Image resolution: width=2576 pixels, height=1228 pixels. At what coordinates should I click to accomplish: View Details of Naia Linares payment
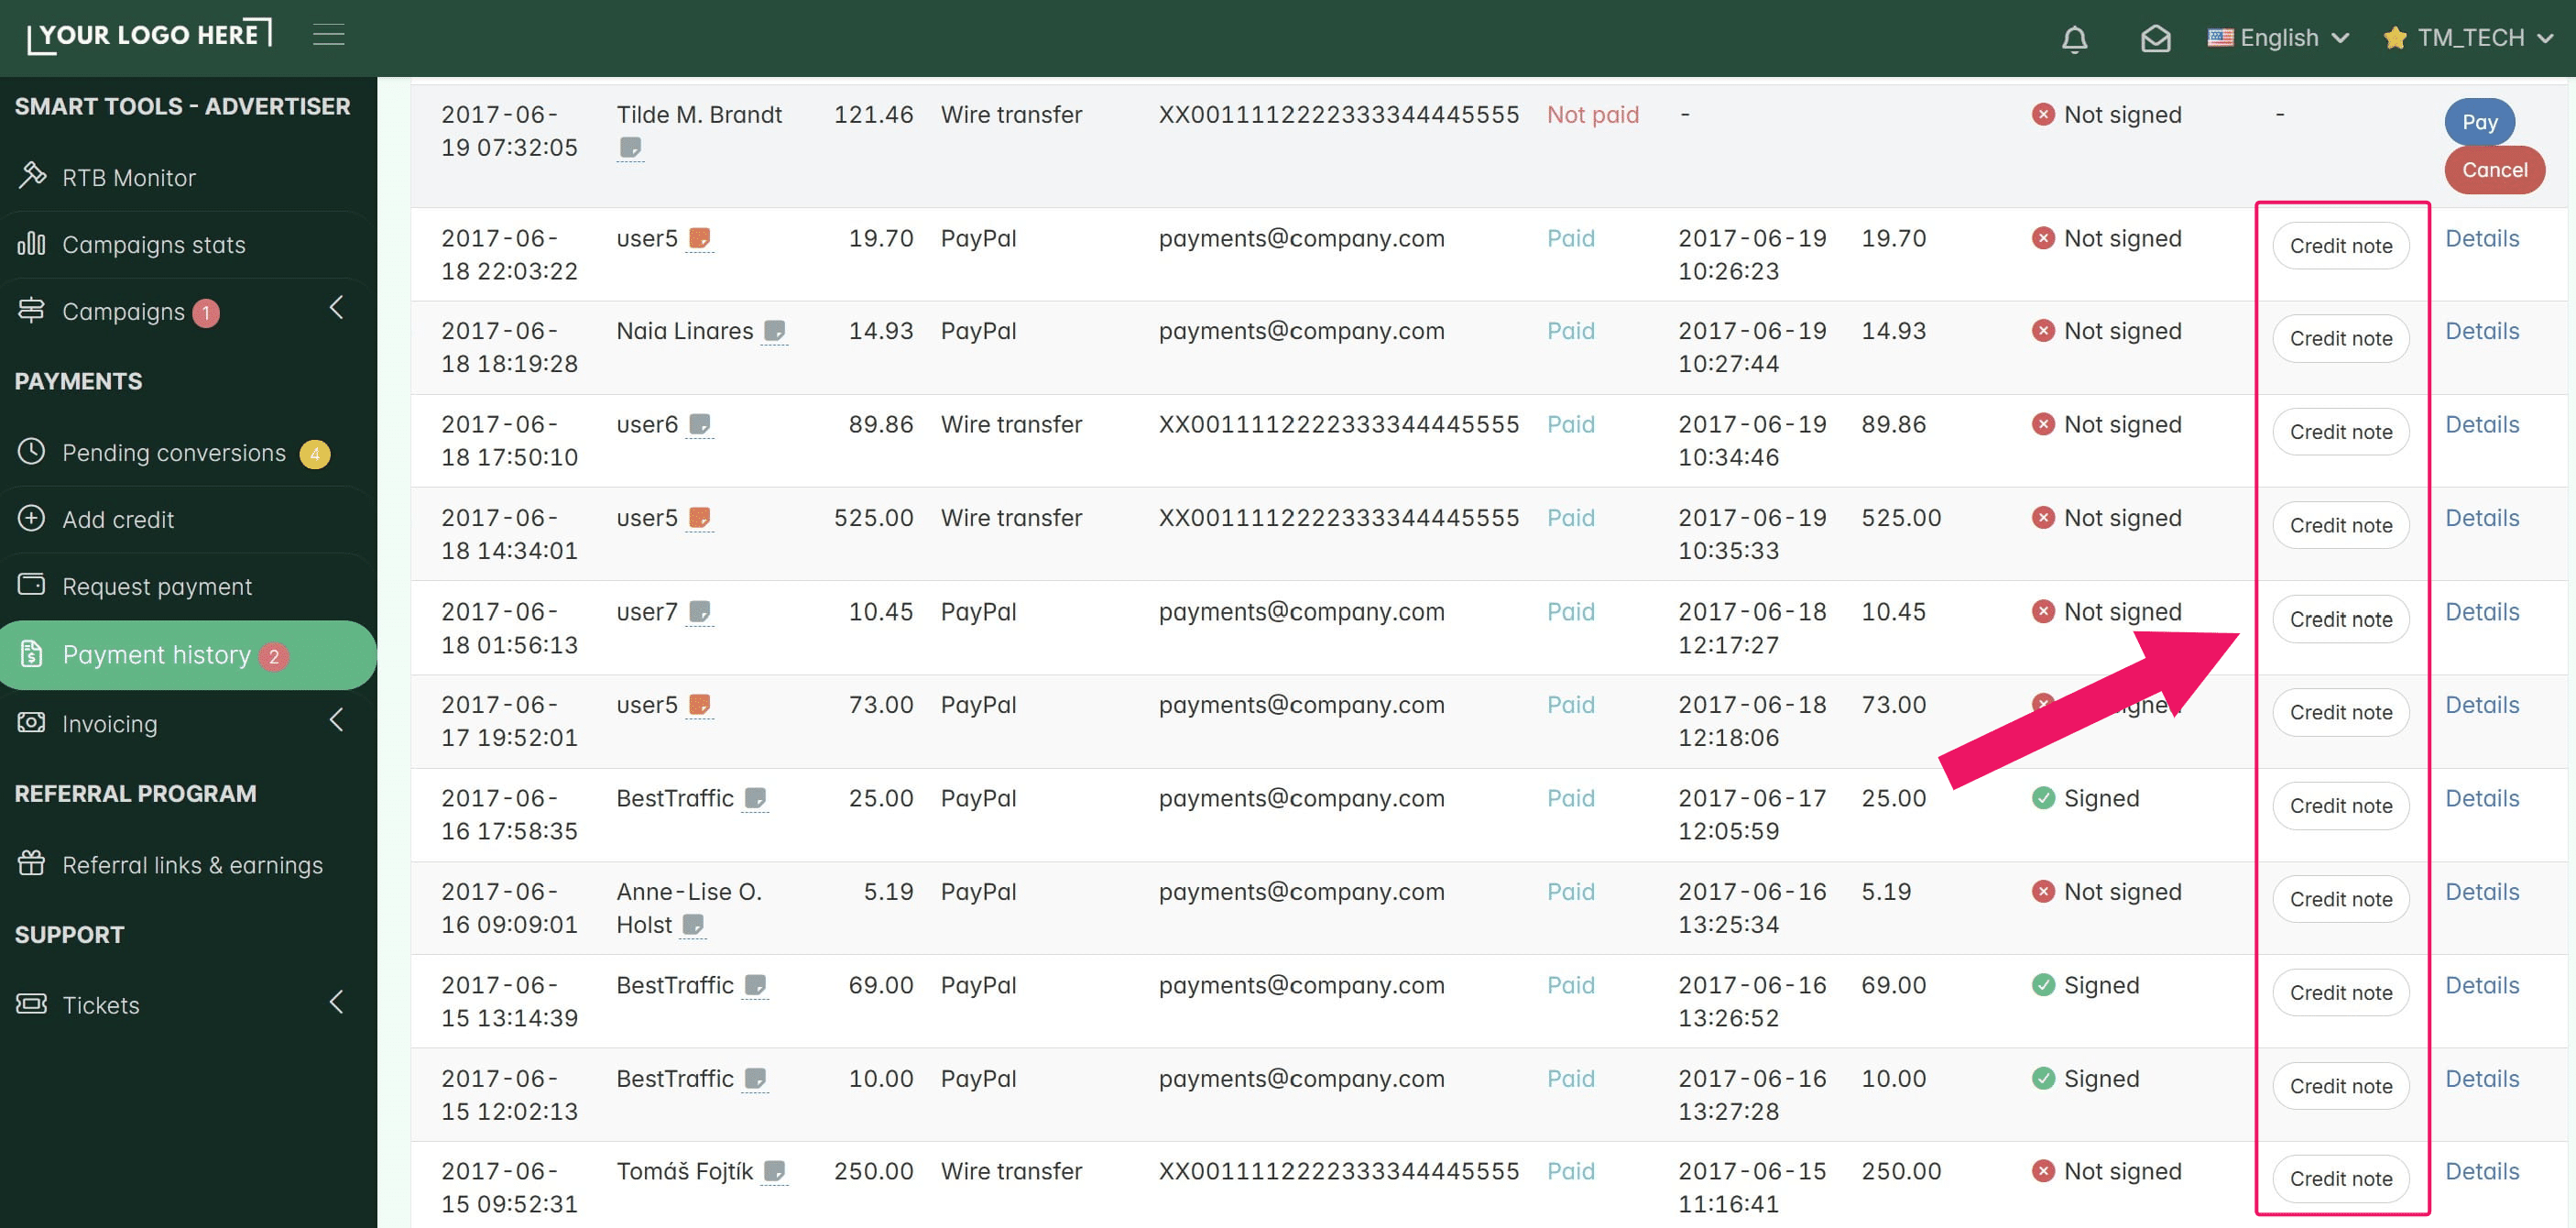pos(2481,331)
